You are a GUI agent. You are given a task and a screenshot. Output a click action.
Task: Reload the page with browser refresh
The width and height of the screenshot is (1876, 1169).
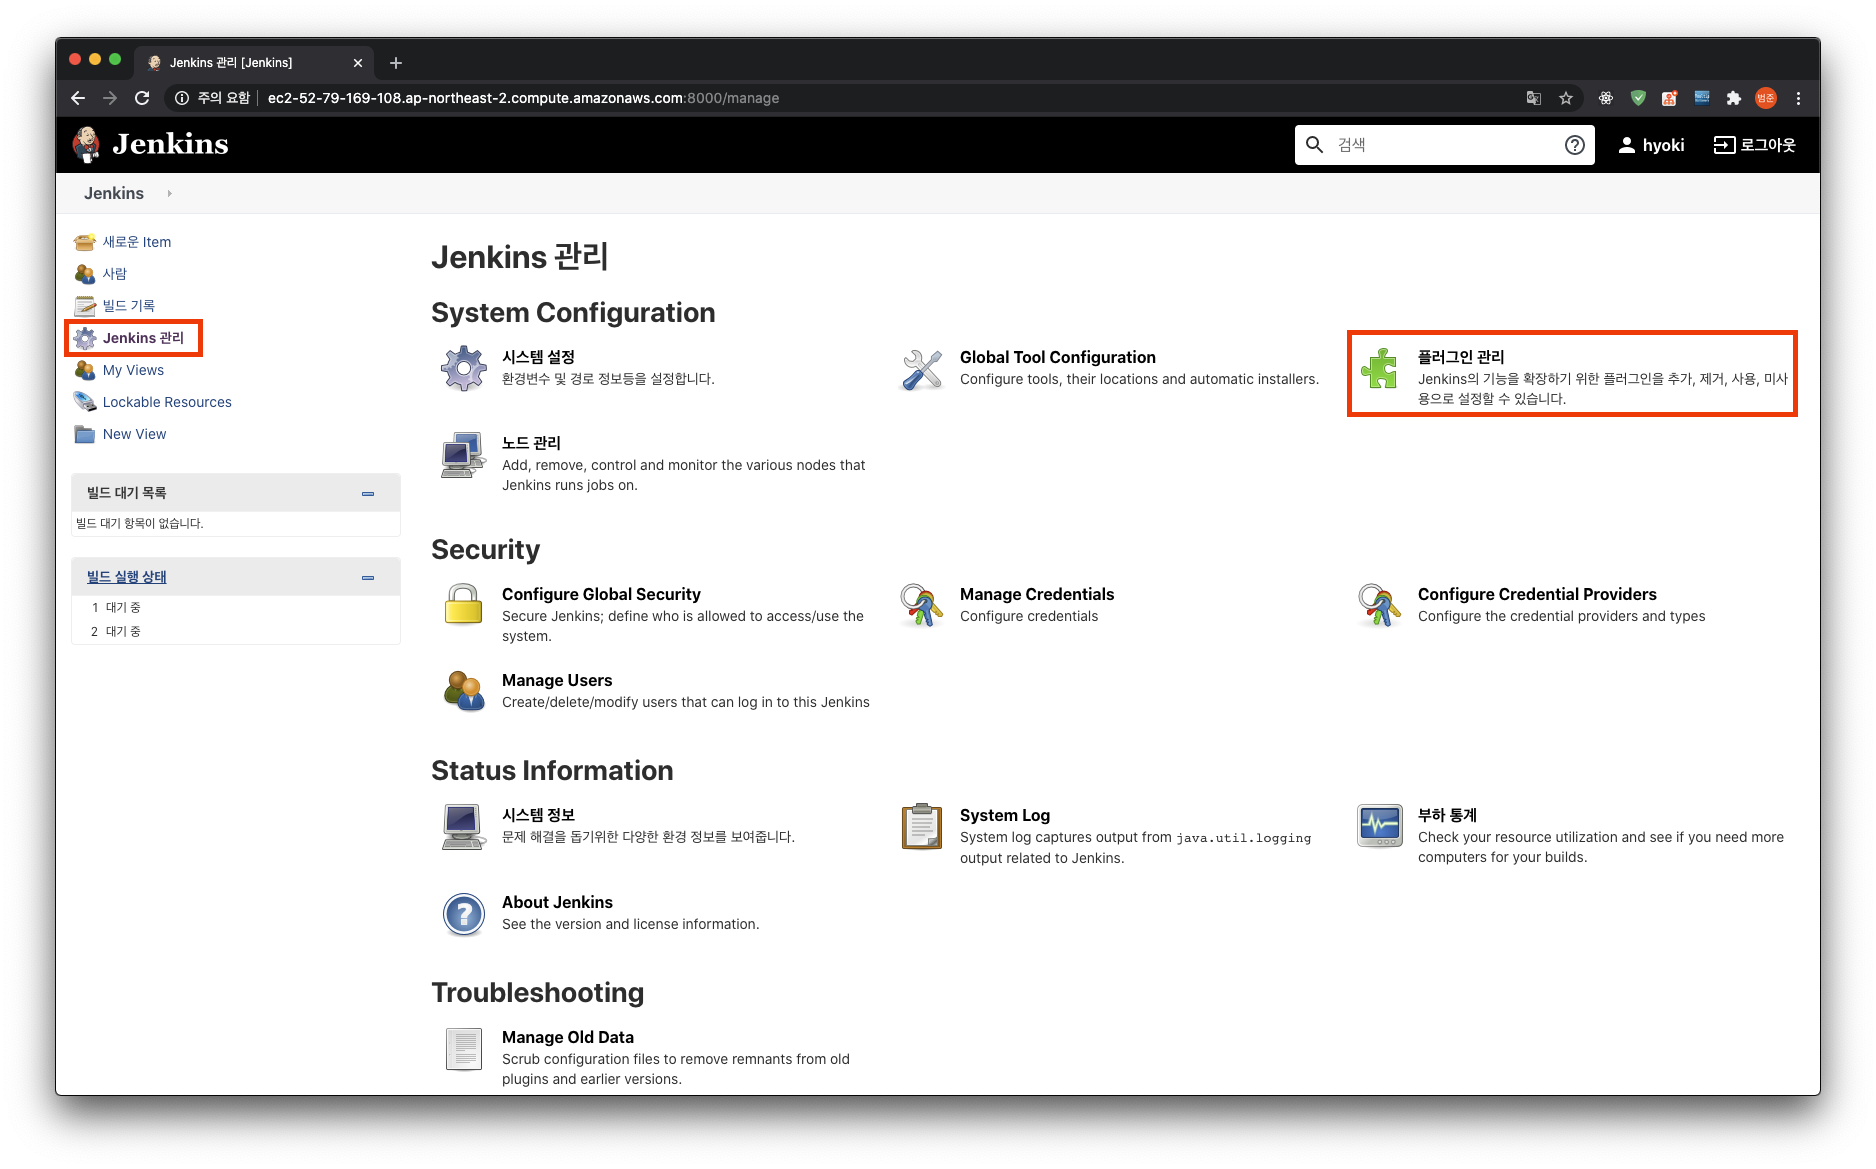(x=142, y=98)
